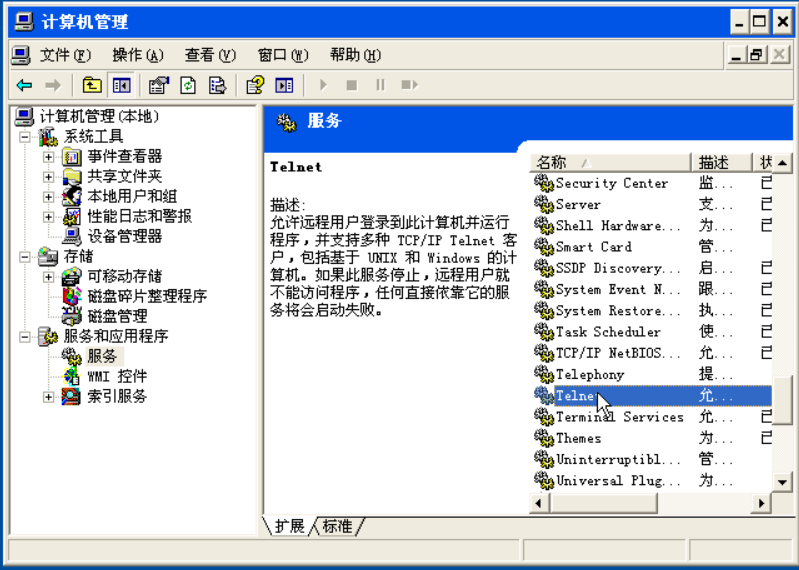
Task: Select 磁盘管理 in the tree
Action: tap(117, 316)
